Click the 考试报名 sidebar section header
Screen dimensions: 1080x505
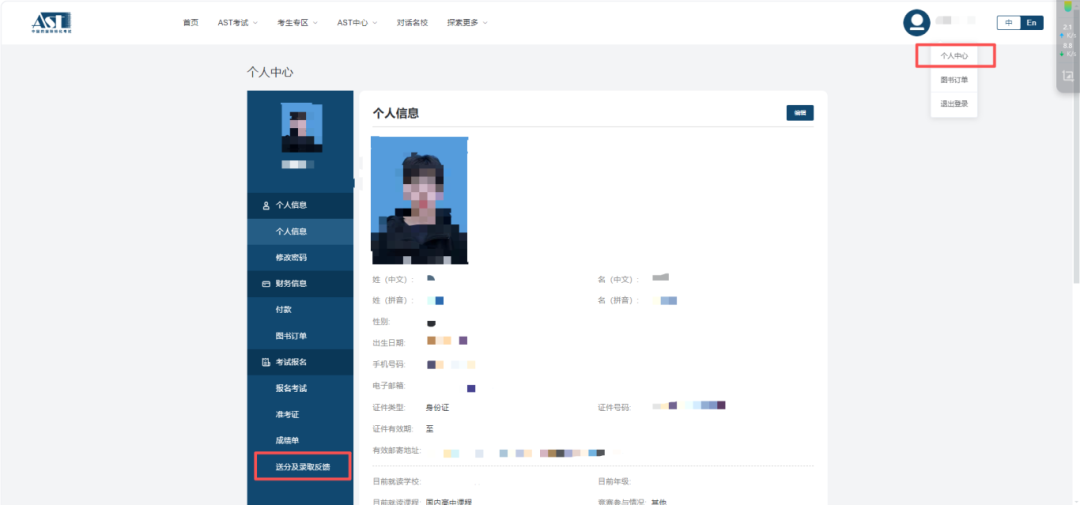(x=300, y=362)
